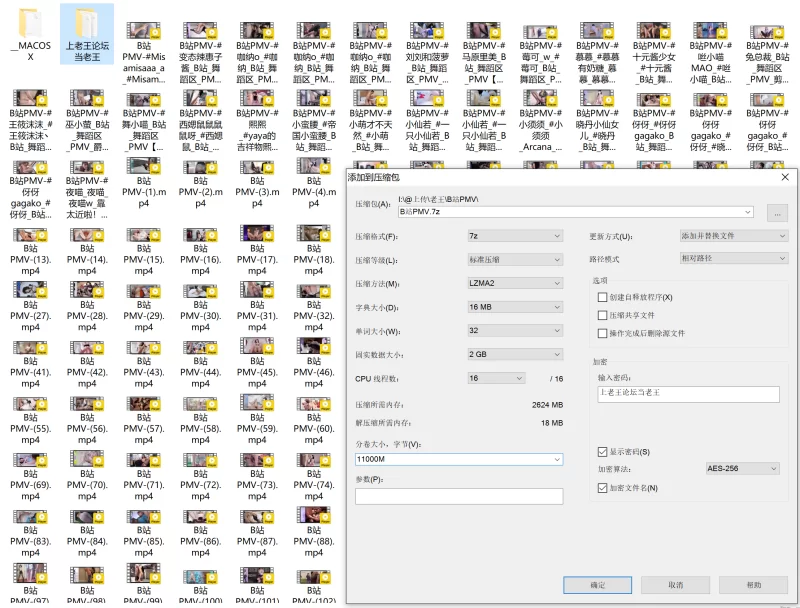Click the 确定 button
Image resolution: width=800 pixels, height=608 pixels.
pyautogui.click(x=597, y=585)
